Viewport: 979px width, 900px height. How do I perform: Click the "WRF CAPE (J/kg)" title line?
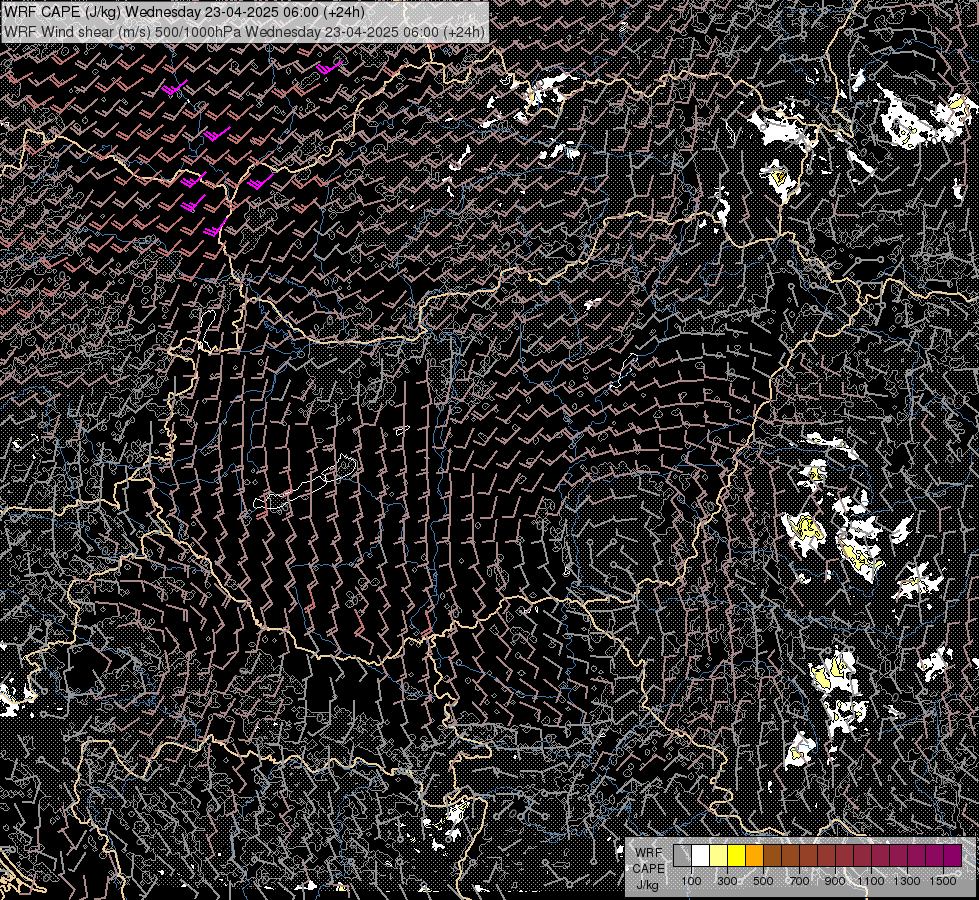coord(185,12)
